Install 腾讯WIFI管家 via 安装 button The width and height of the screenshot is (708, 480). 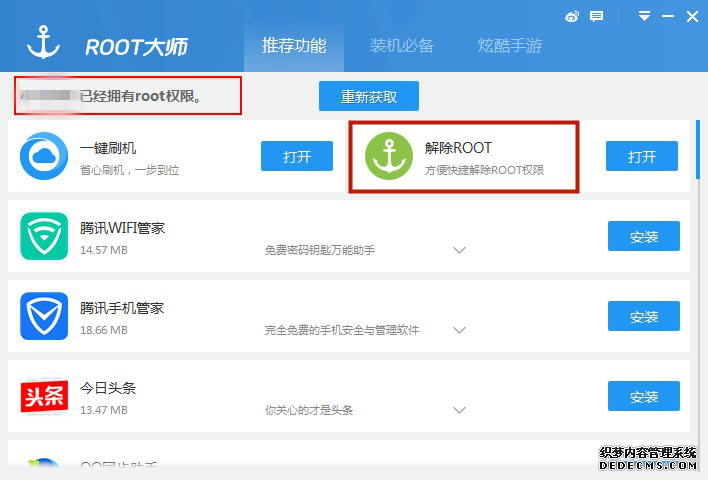[644, 236]
